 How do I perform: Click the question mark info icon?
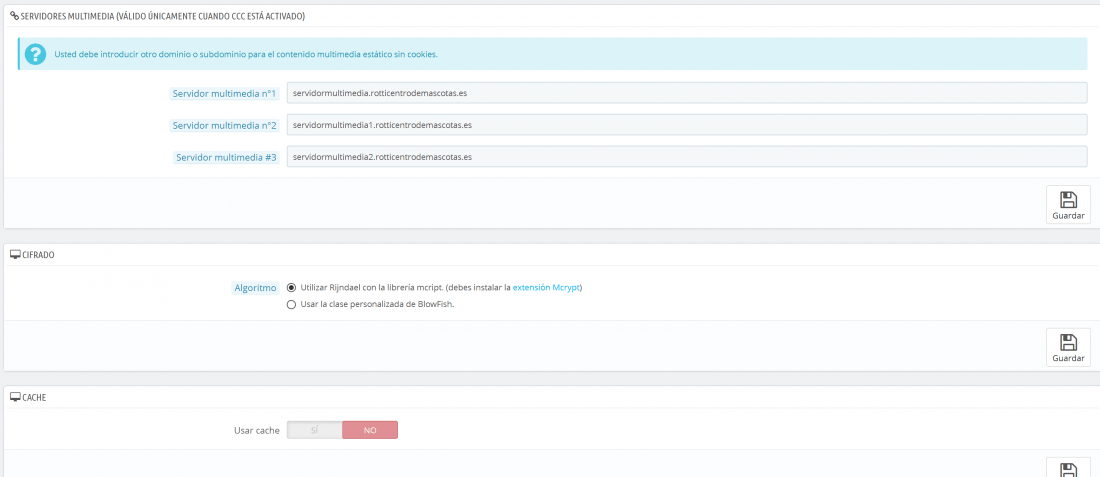point(35,54)
